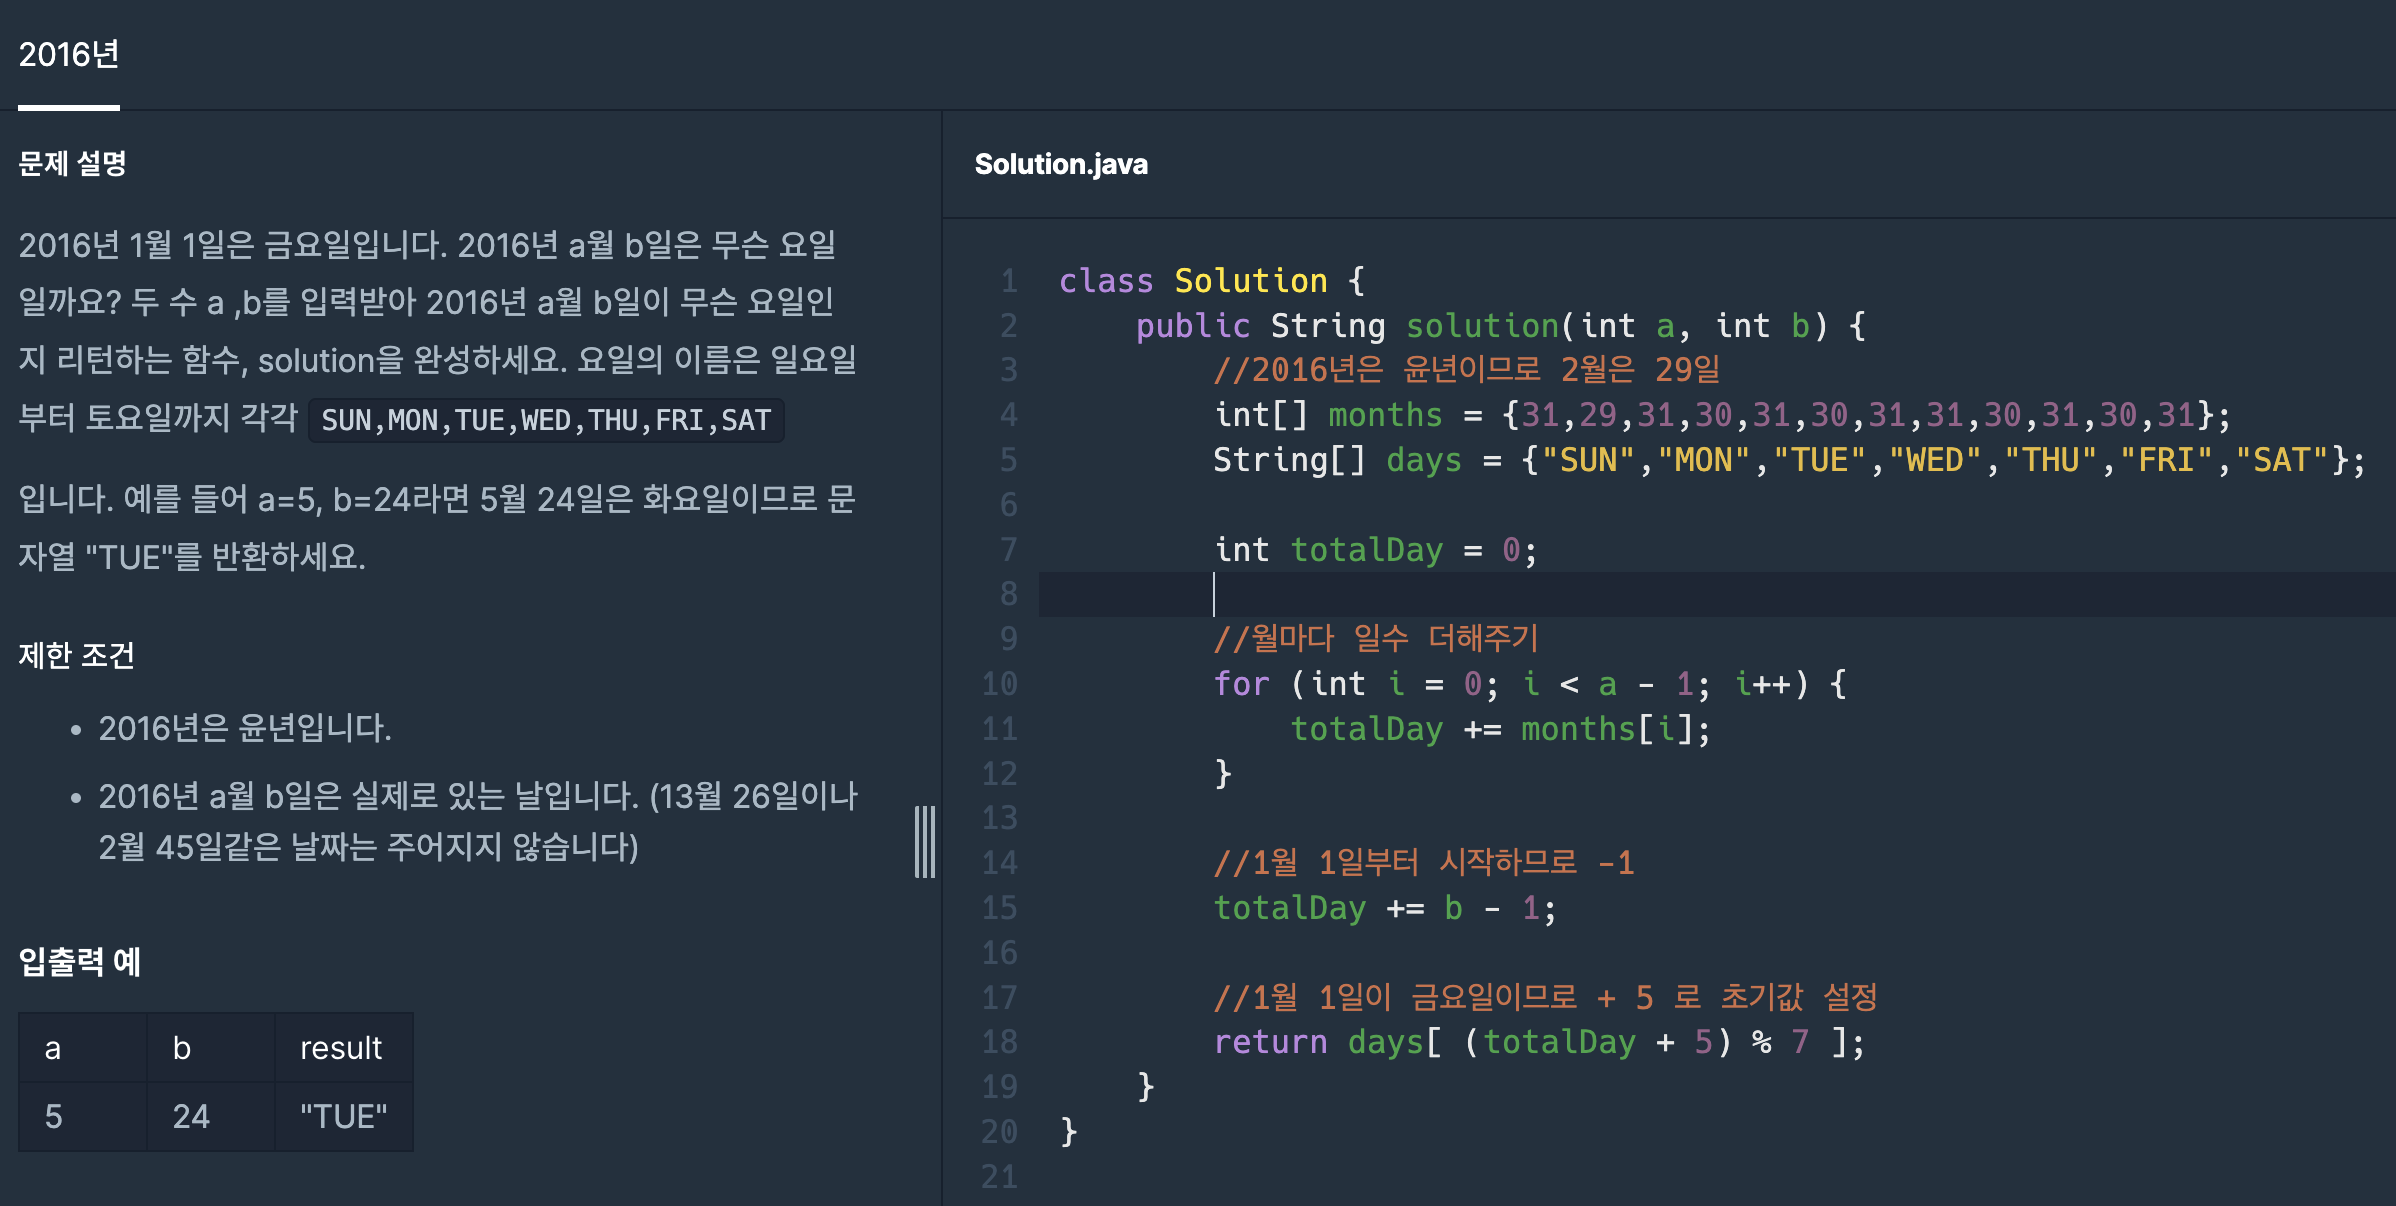The height and width of the screenshot is (1206, 2396).
Task: Click table header cell 'b'
Action: click(x=211, y=1047)
